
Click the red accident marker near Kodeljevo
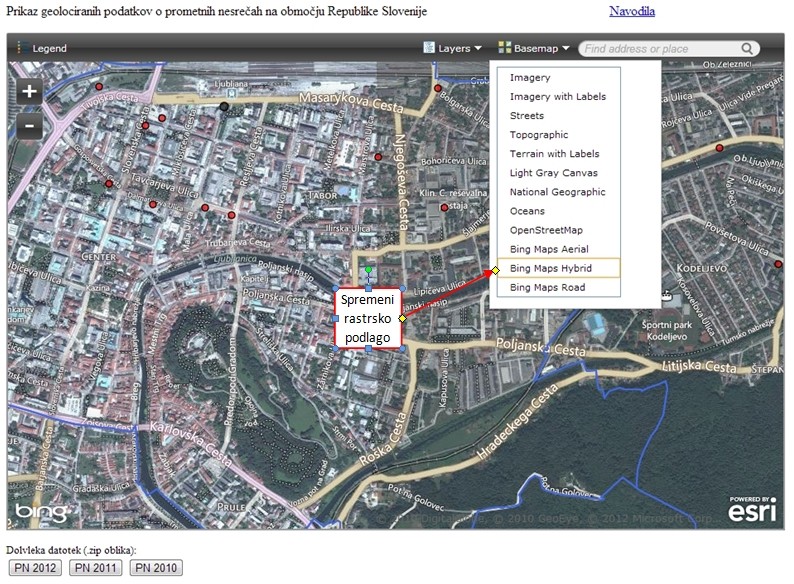click(x=778, y=264)
